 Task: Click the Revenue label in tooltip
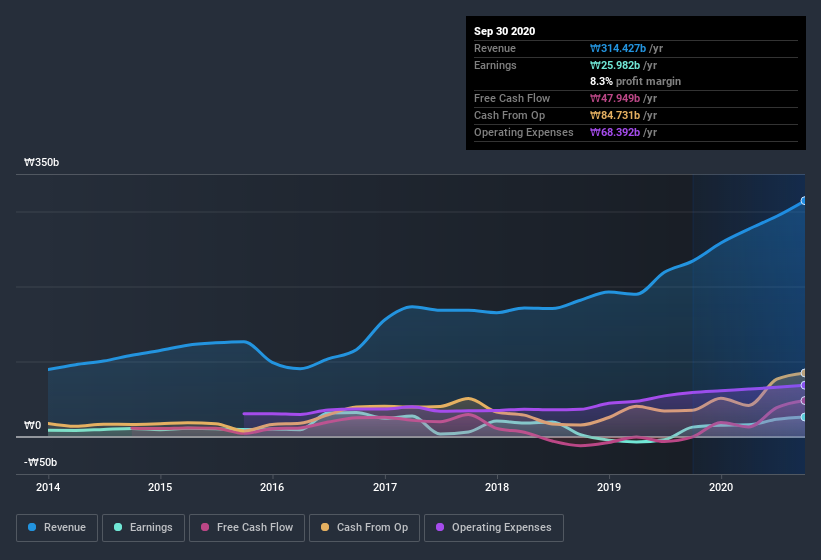point(495,48)
